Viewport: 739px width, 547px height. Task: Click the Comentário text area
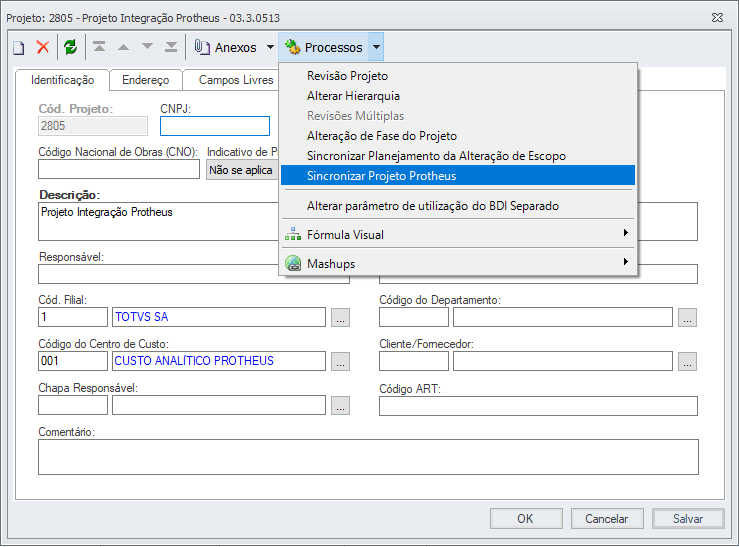[x=369, y=457]
